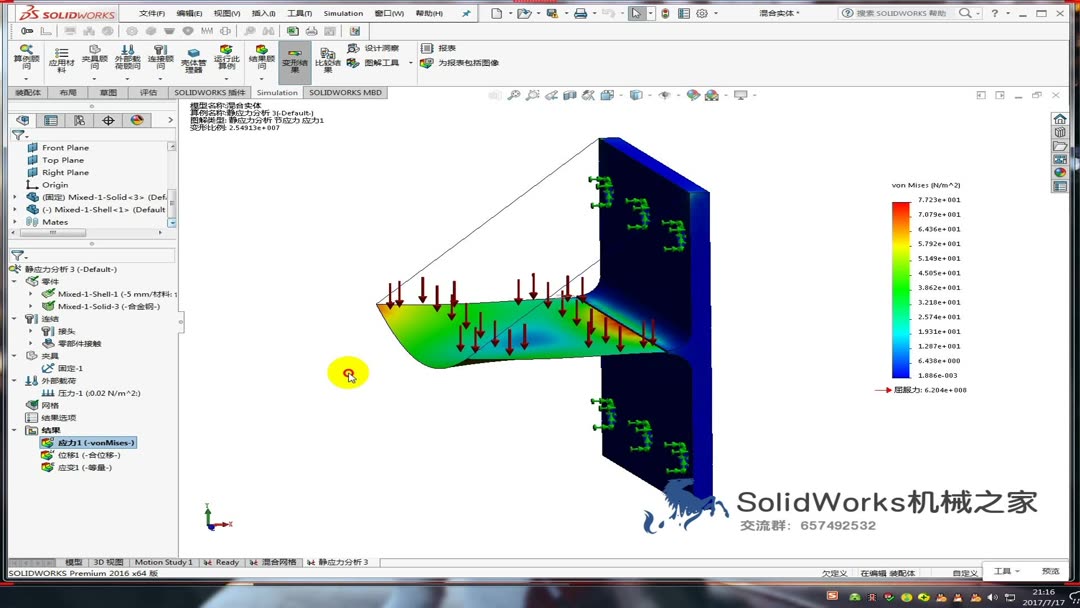Image resolution: width=1080 pixels, height=608 pixels.
Task: Open the Fixtures Advisor (夹具顾问)
Action: tap(93, 56)
